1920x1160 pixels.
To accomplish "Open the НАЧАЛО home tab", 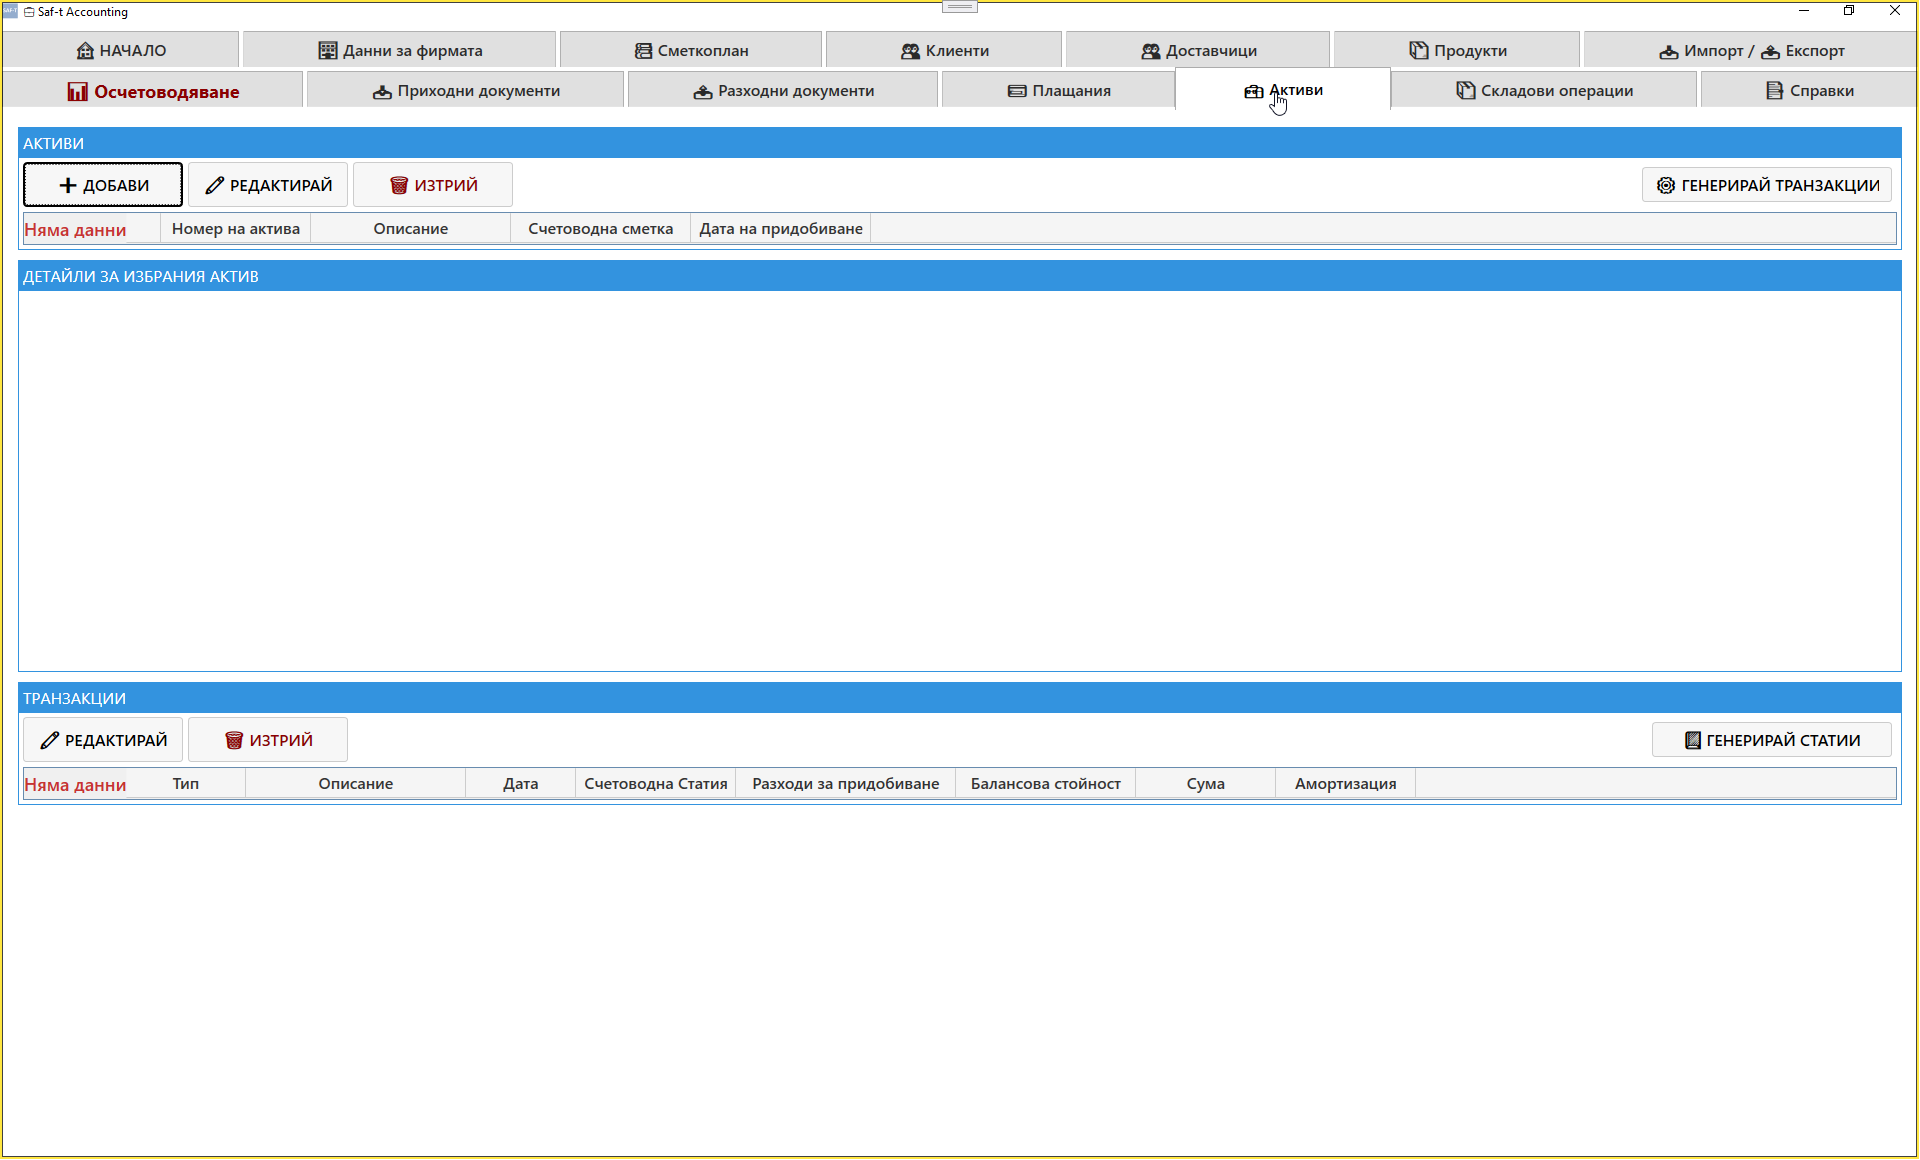I will pyautogui.click(x=121, y=50).
